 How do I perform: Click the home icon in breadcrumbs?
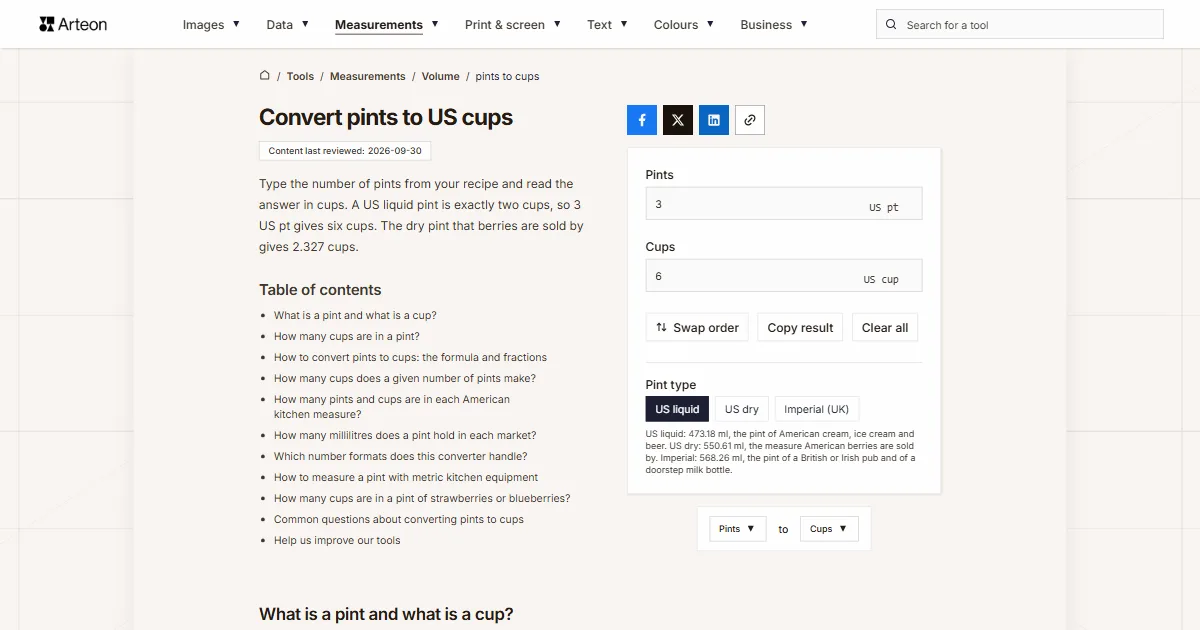(265, 75)
